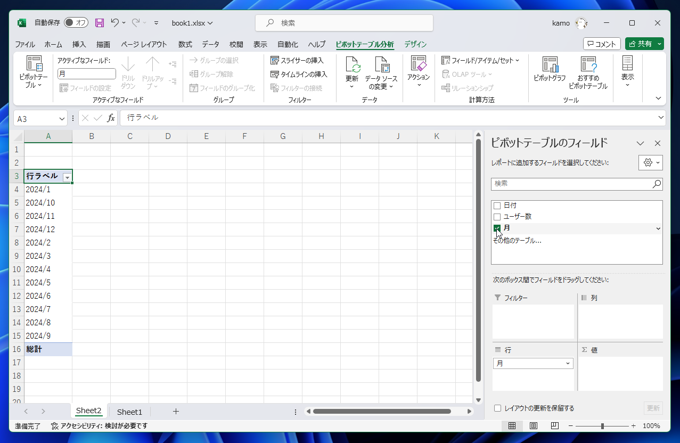Toggle the 自動保存 switch
The width and height of the screenshot is (680, 443).
pos(76,23)
